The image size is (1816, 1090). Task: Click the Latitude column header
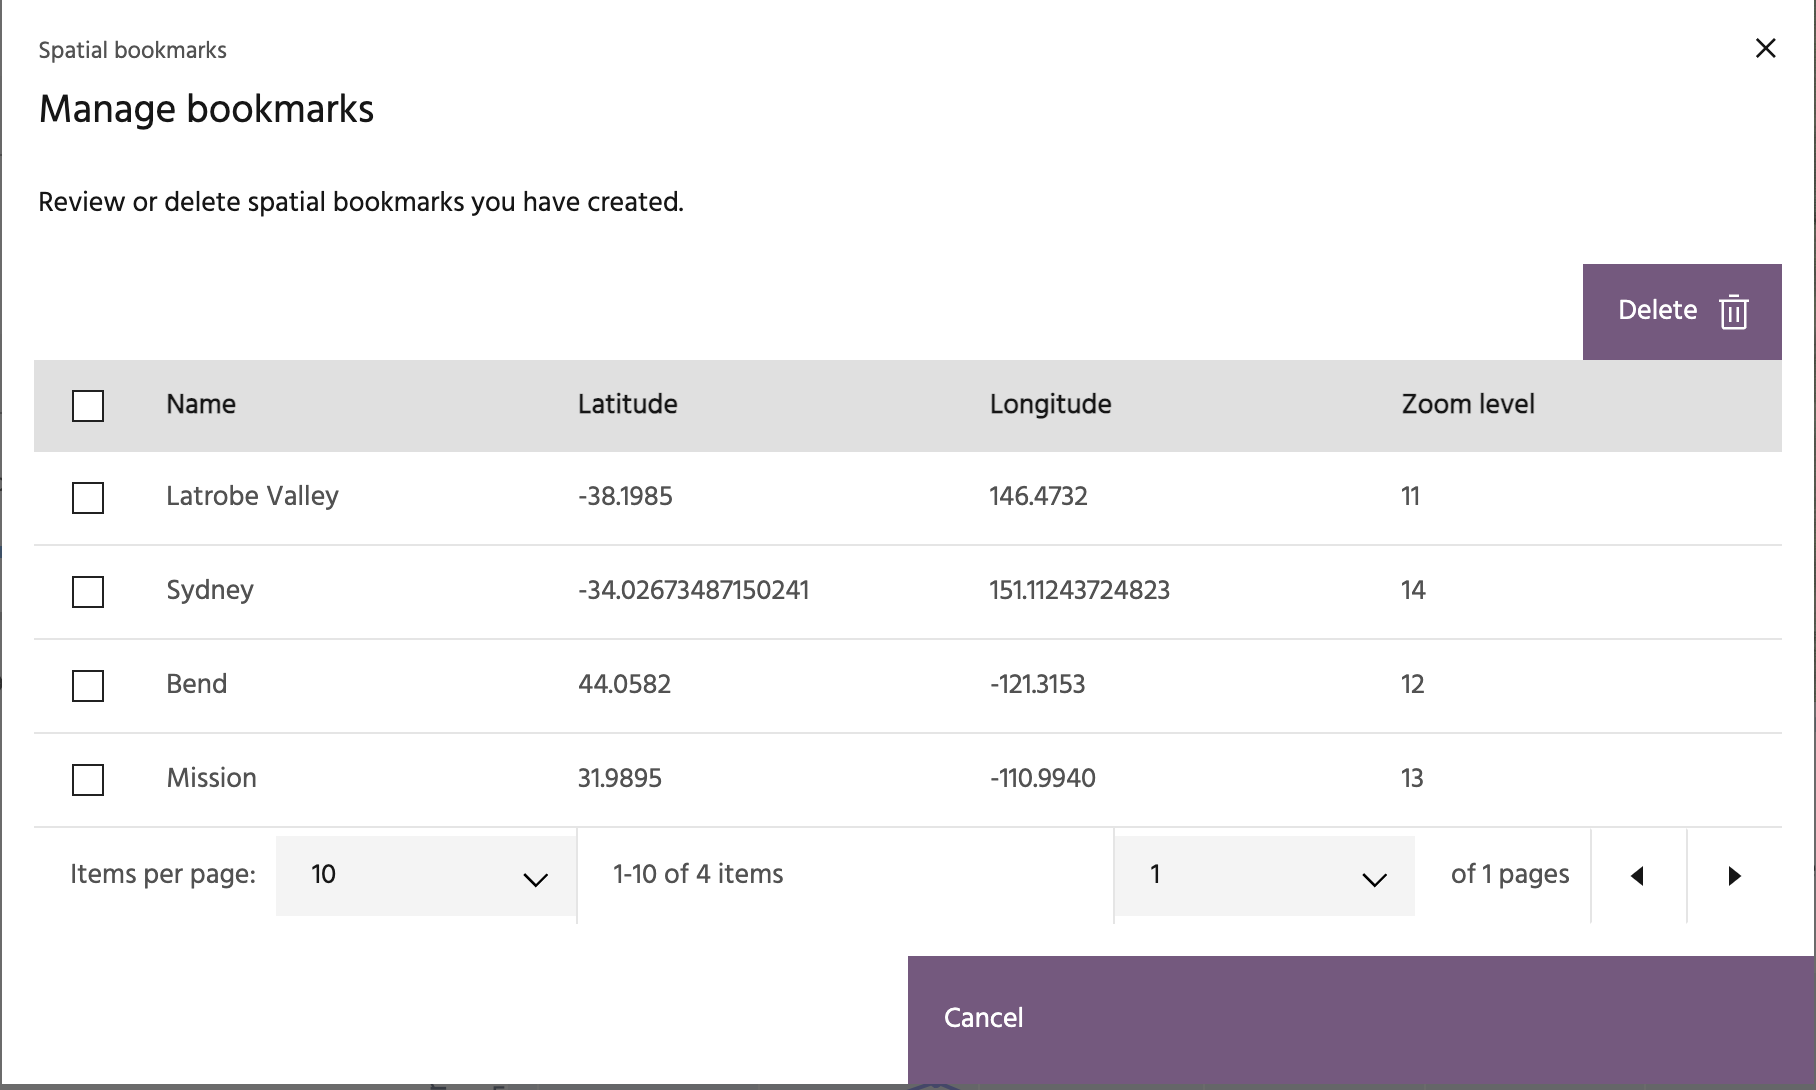pyautogui.click(x=627, y=404)
